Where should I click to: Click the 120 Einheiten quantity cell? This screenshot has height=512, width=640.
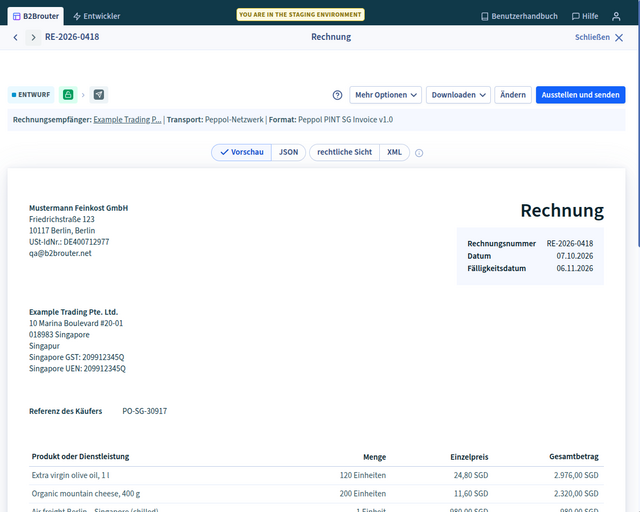[362, 475]
